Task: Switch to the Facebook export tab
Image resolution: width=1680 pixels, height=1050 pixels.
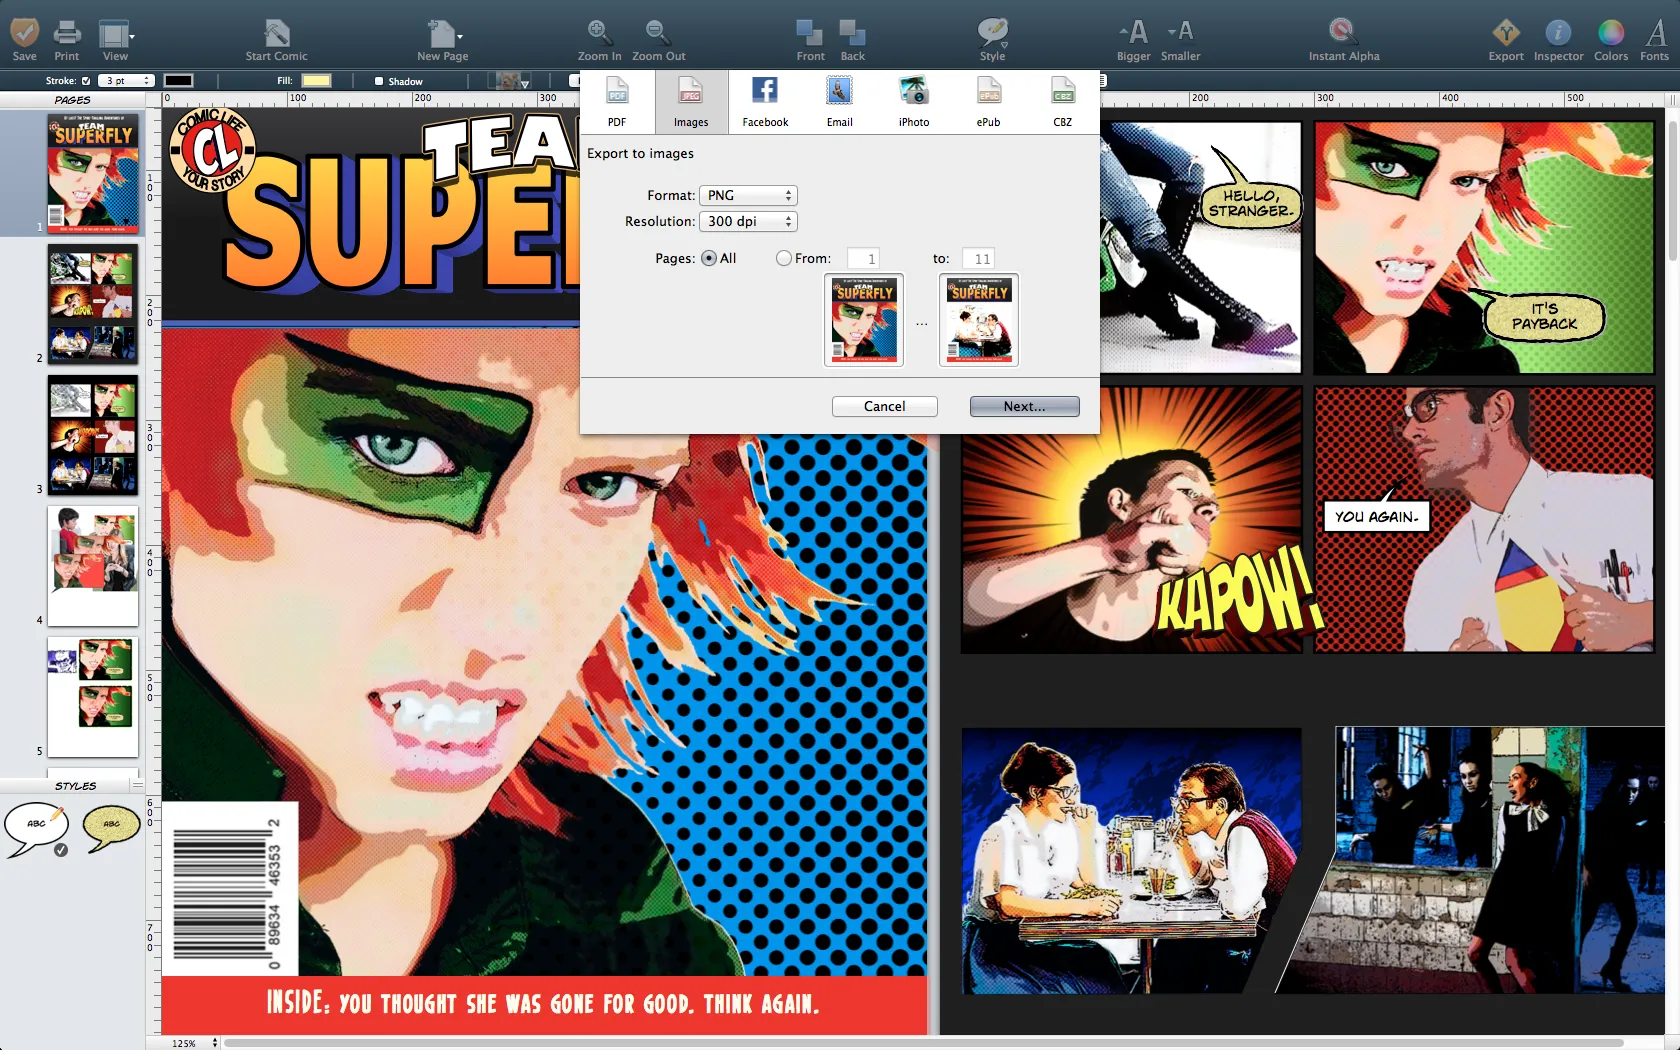Action: [765, 102]
